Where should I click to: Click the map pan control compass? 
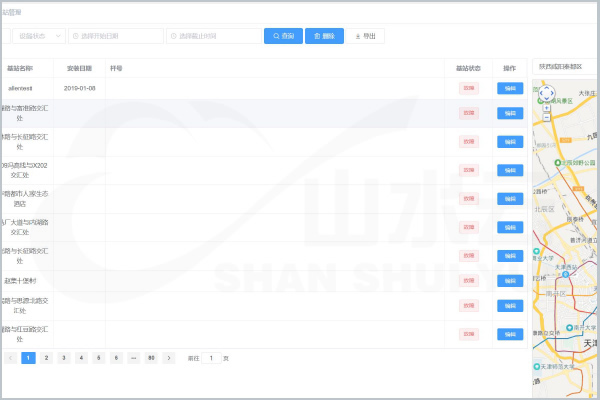pyautogui.click(x=546, y=92)
